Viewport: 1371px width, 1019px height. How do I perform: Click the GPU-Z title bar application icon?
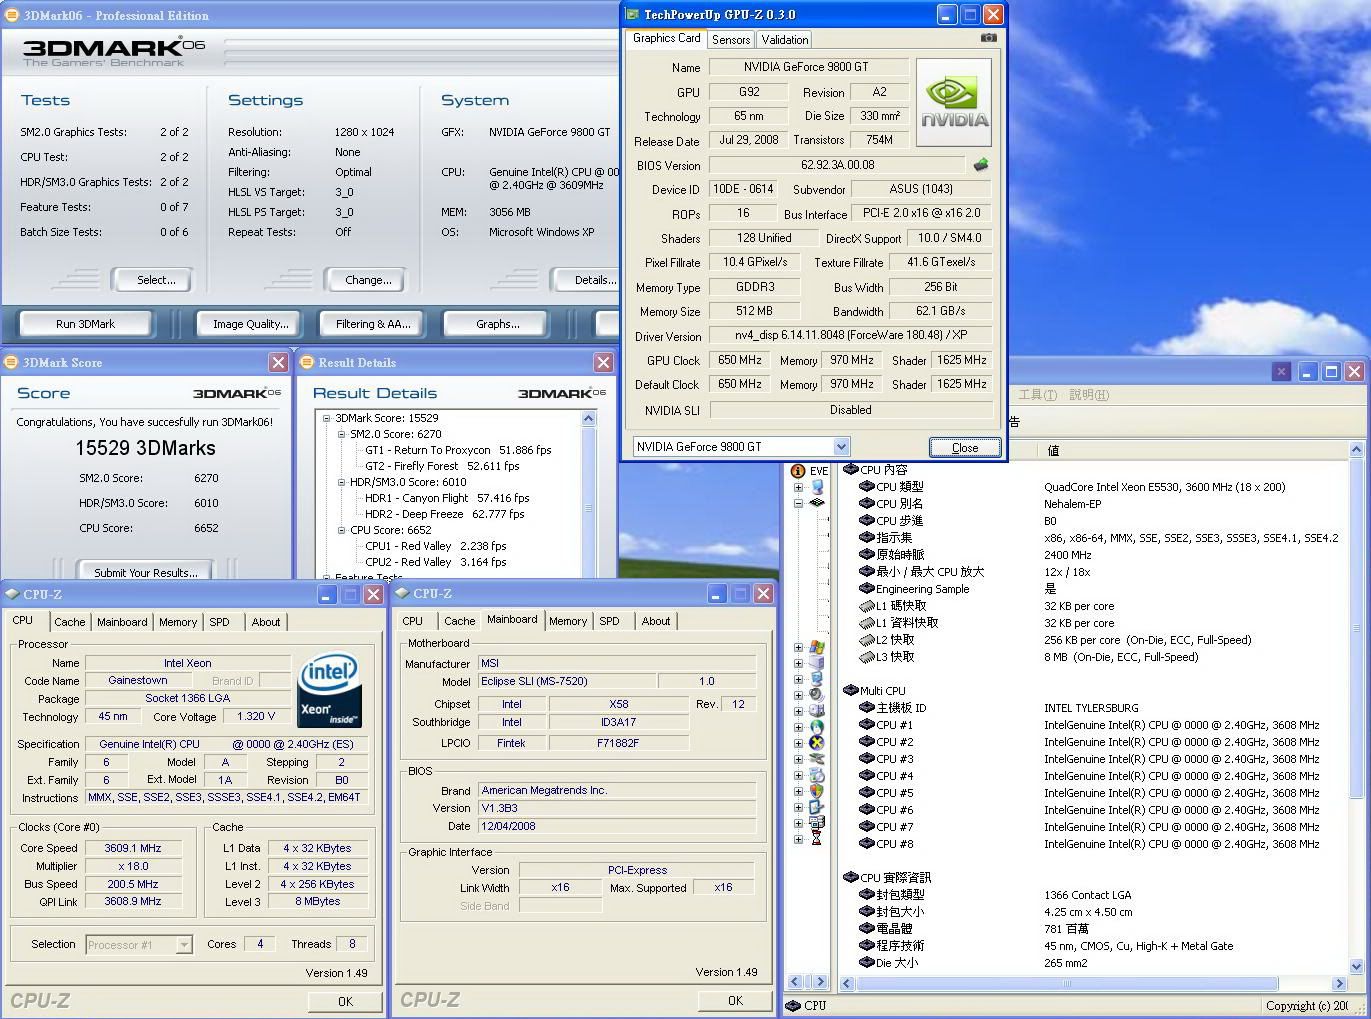point(633,14)
